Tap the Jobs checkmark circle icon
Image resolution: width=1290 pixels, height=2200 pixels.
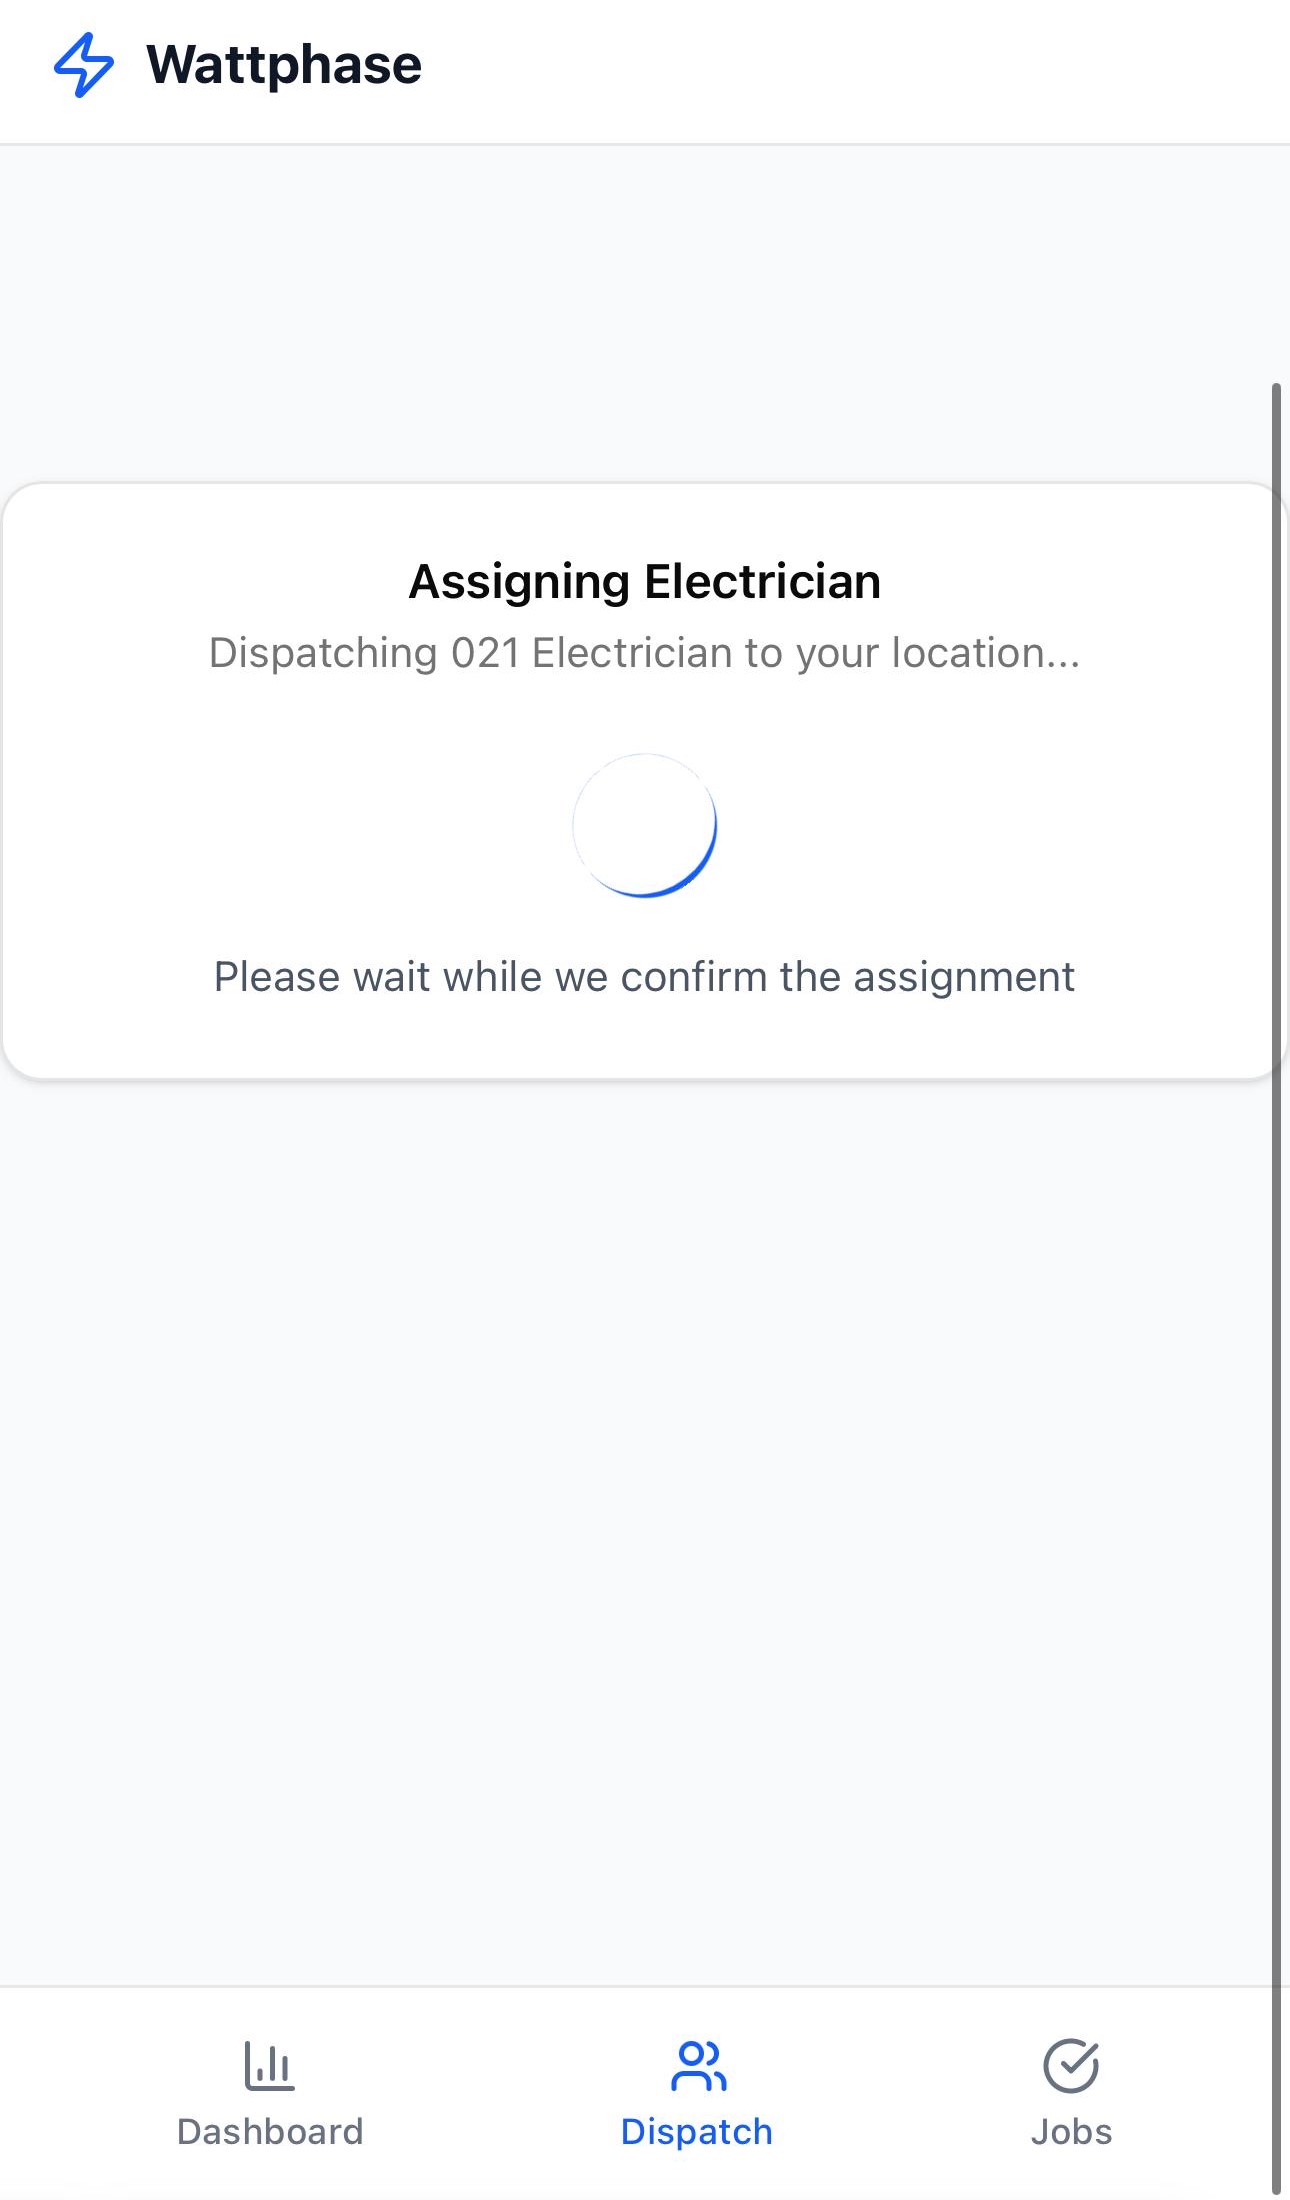[x=1071, y=2066]
